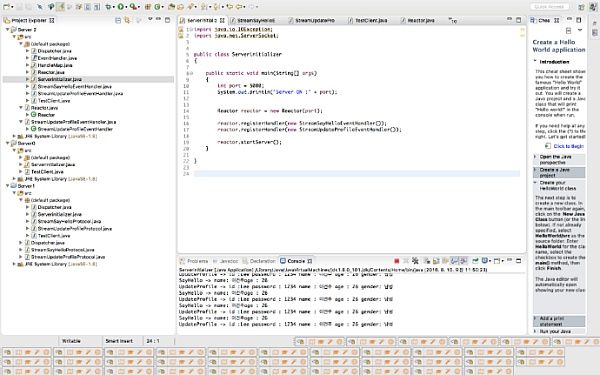Select HandleMap.java in Project Explorer
600x375 pixels.
pos(55,65)
